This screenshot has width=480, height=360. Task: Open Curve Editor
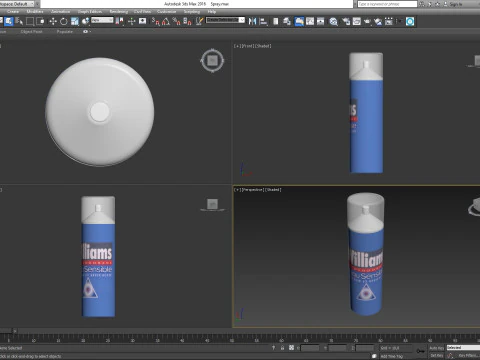pos(310,21)
